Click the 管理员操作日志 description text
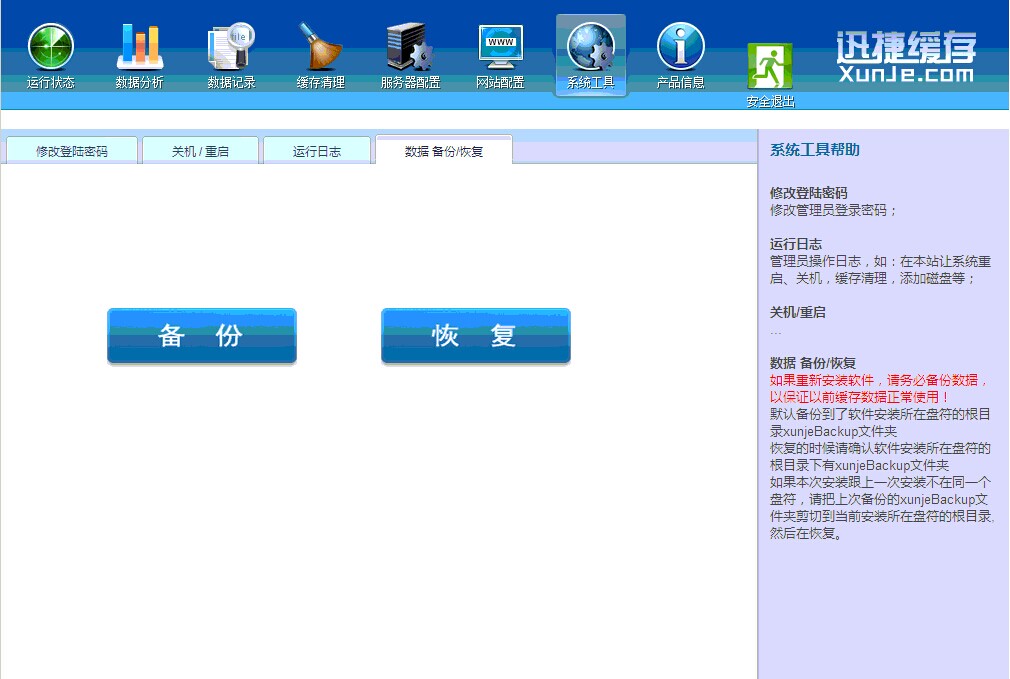The width and height of the screenshot is (1010, 679). [x=881, y=269]
